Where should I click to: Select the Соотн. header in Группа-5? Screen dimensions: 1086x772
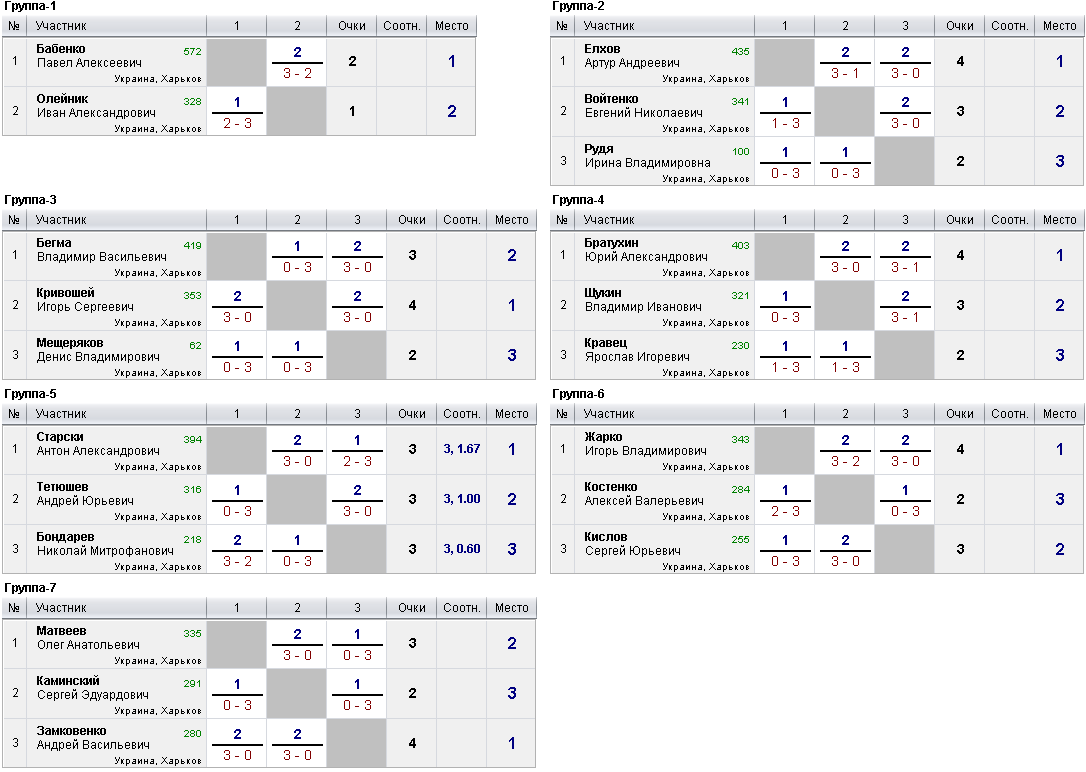[461, 413]
